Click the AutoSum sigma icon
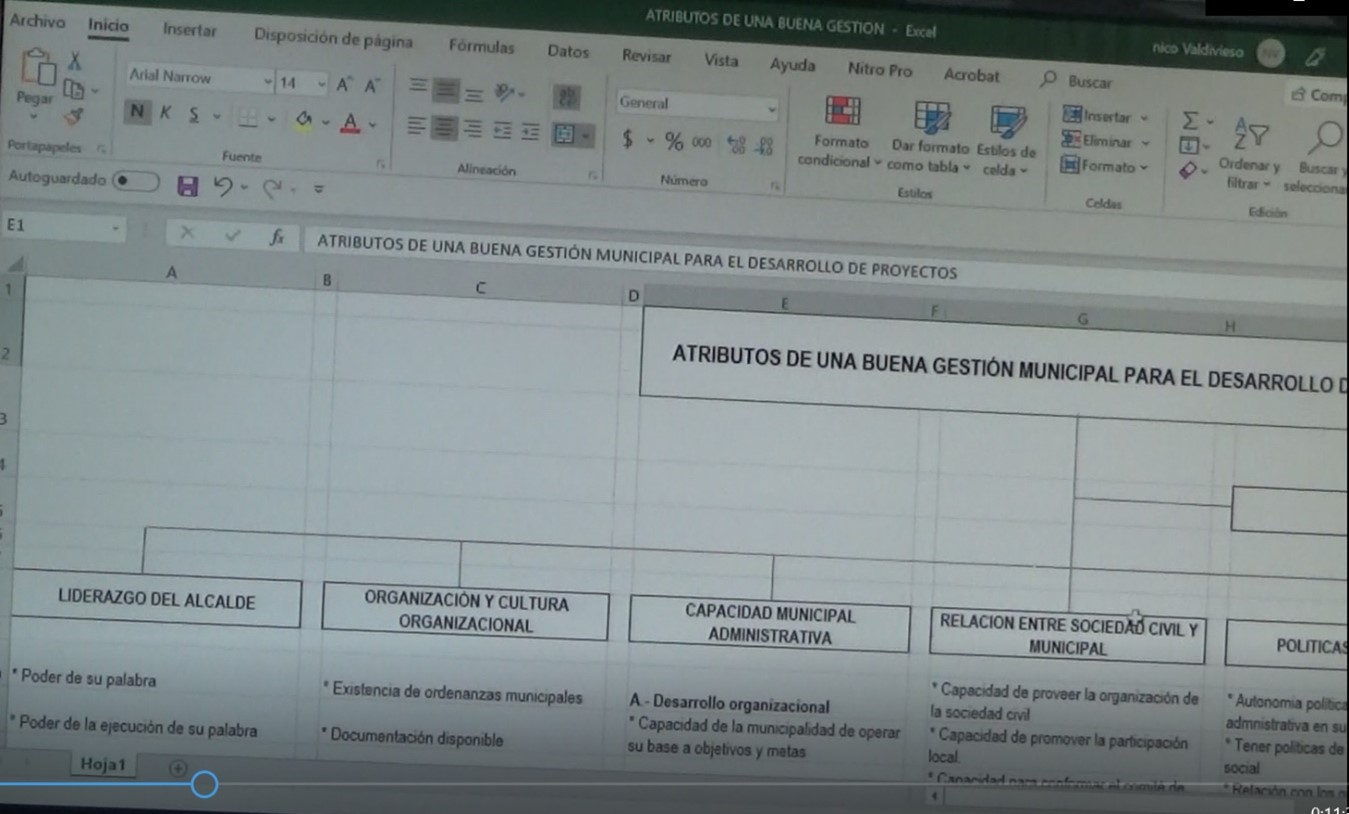This screenshot has width=1349, height=814. pos(1189,122)
